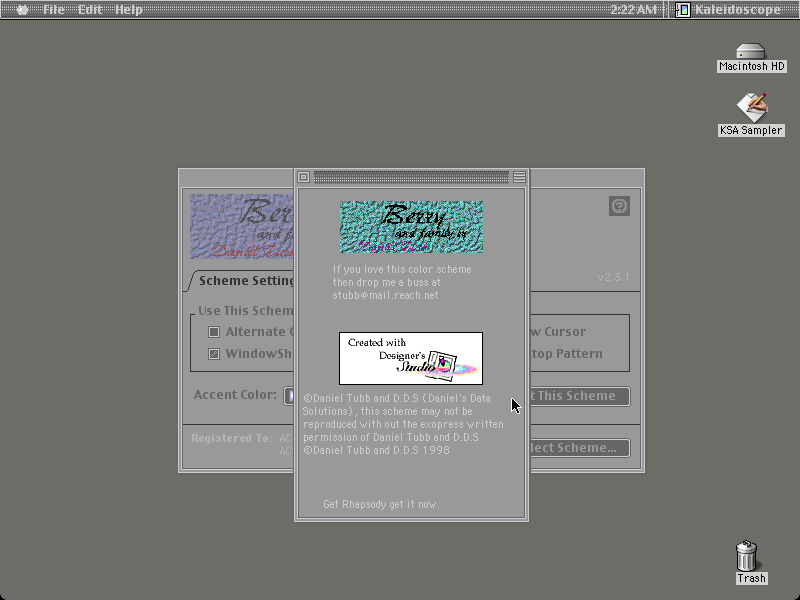Click the menu bar clock
This screenshot has width=800, height=600.
[633, 9]
